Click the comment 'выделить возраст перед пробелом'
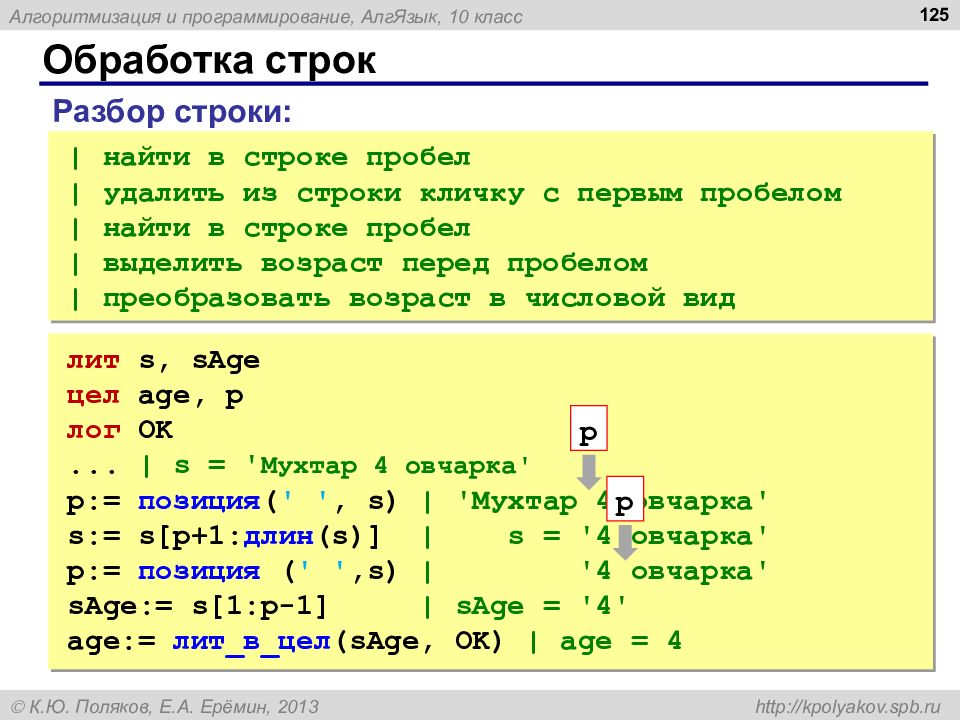 point(375,264)
